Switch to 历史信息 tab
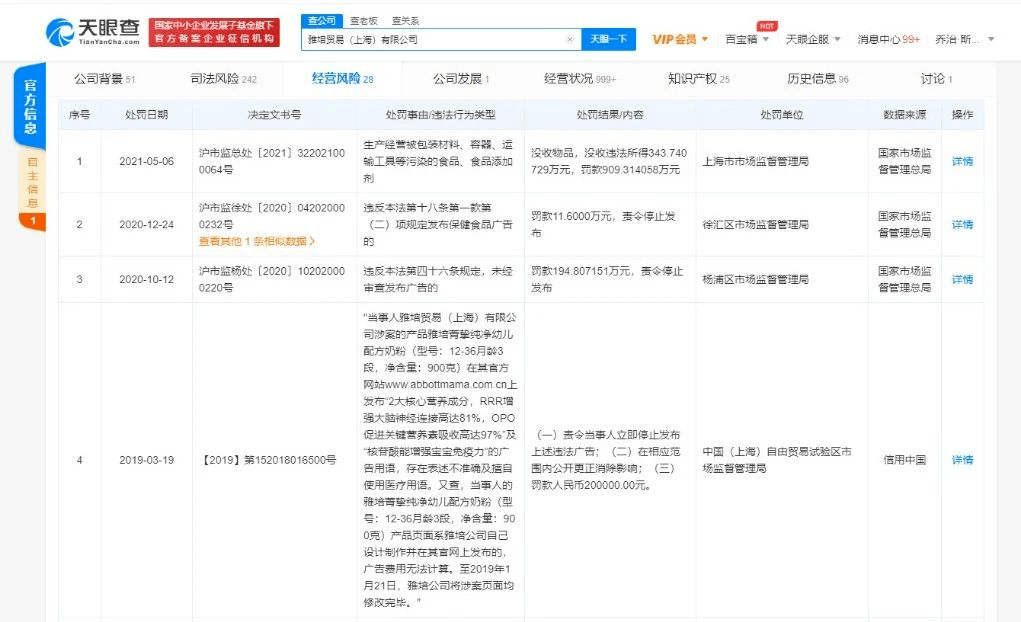Screen dimensions: 1021x622 click(x=818, y=79)
